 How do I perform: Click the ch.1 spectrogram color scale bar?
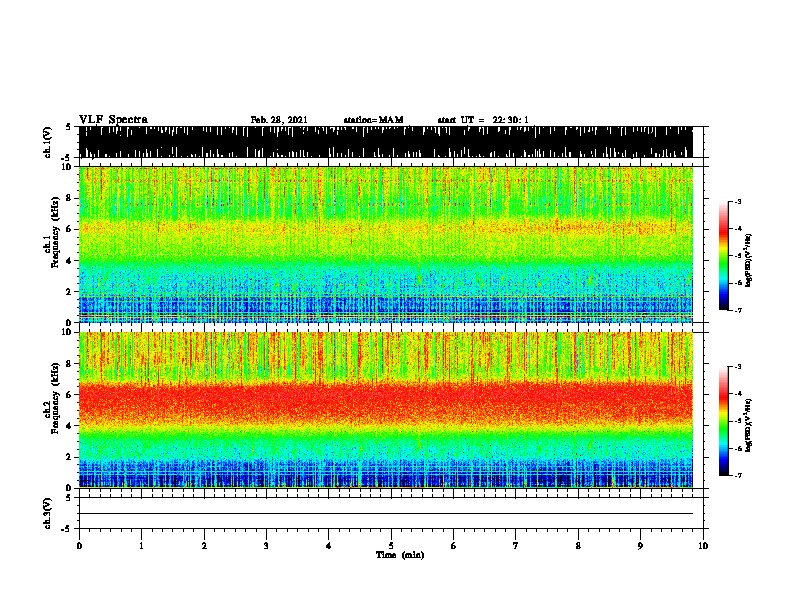click(724, 256)
